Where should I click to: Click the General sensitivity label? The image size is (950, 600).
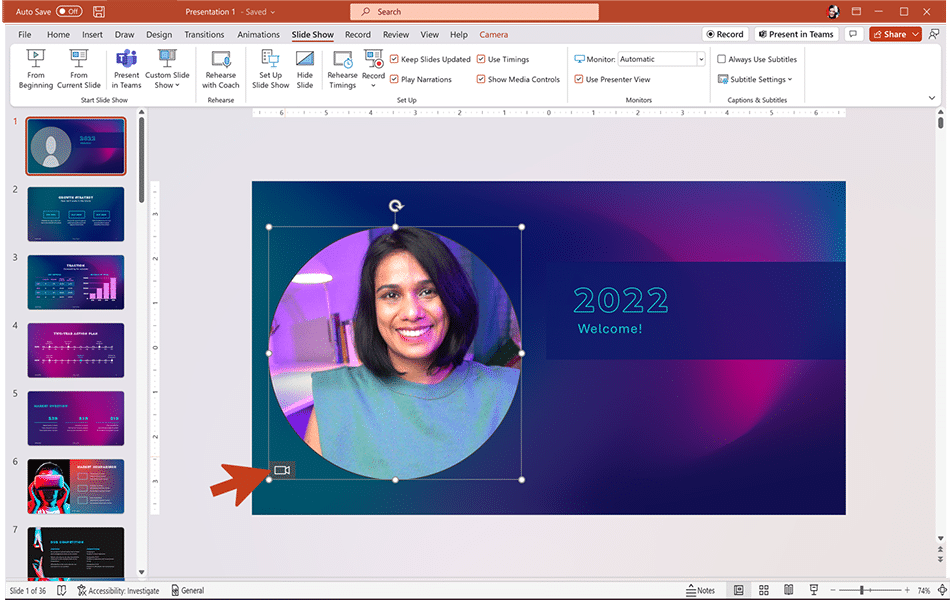point(187,590)
